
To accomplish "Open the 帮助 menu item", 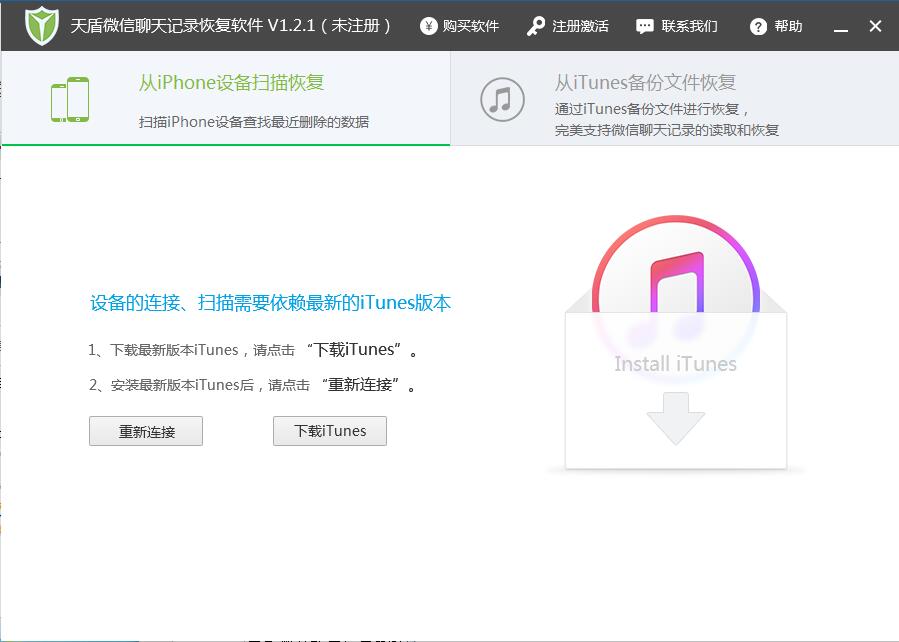I will tap(788, 26).
